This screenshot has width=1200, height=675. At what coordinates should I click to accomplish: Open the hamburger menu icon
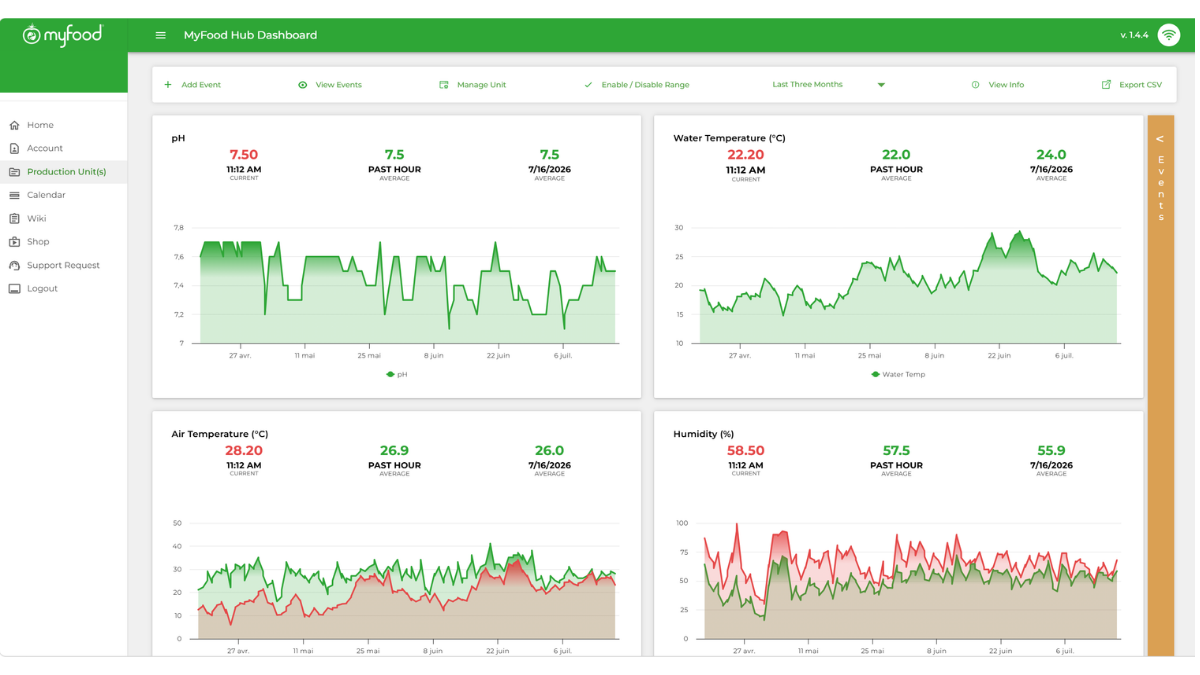click(160, 35)
